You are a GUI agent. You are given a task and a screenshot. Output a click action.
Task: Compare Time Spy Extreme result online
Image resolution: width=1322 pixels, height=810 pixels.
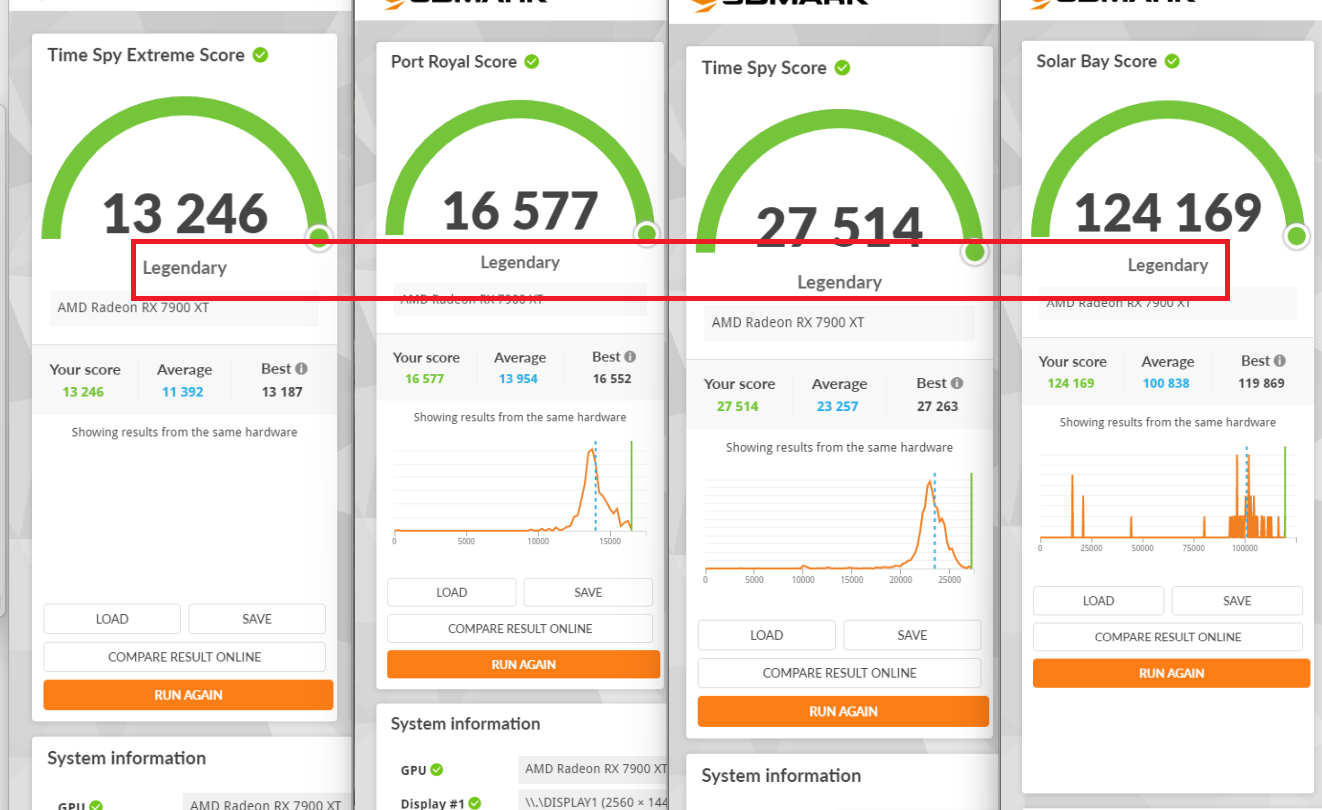tap(185, 657)
